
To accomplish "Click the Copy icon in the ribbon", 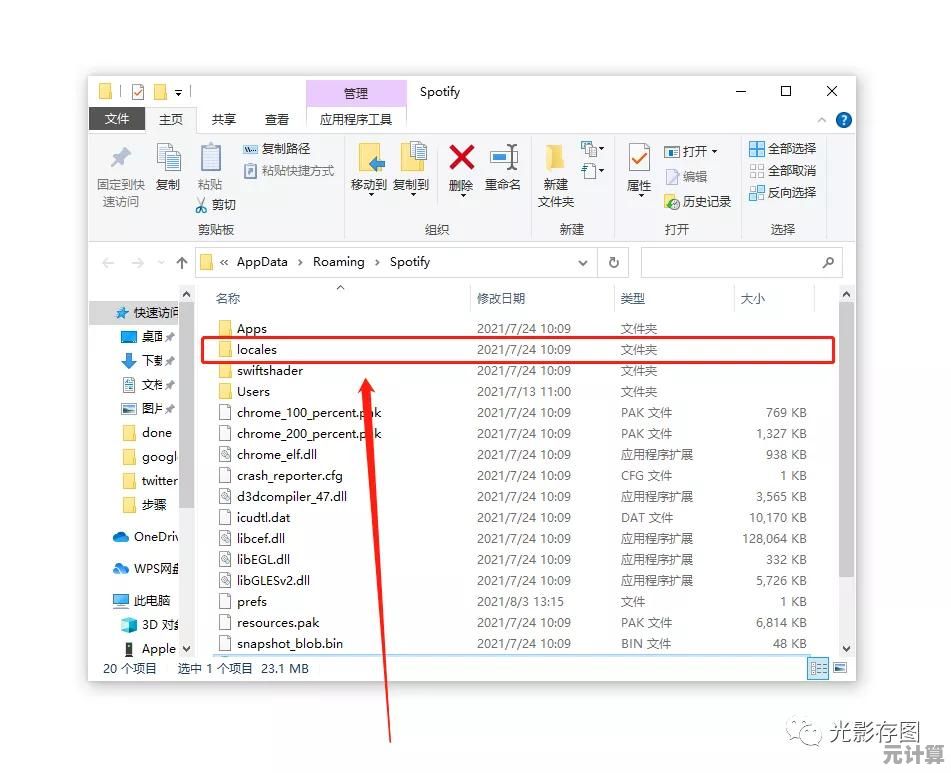I will (x=168, y=158).
